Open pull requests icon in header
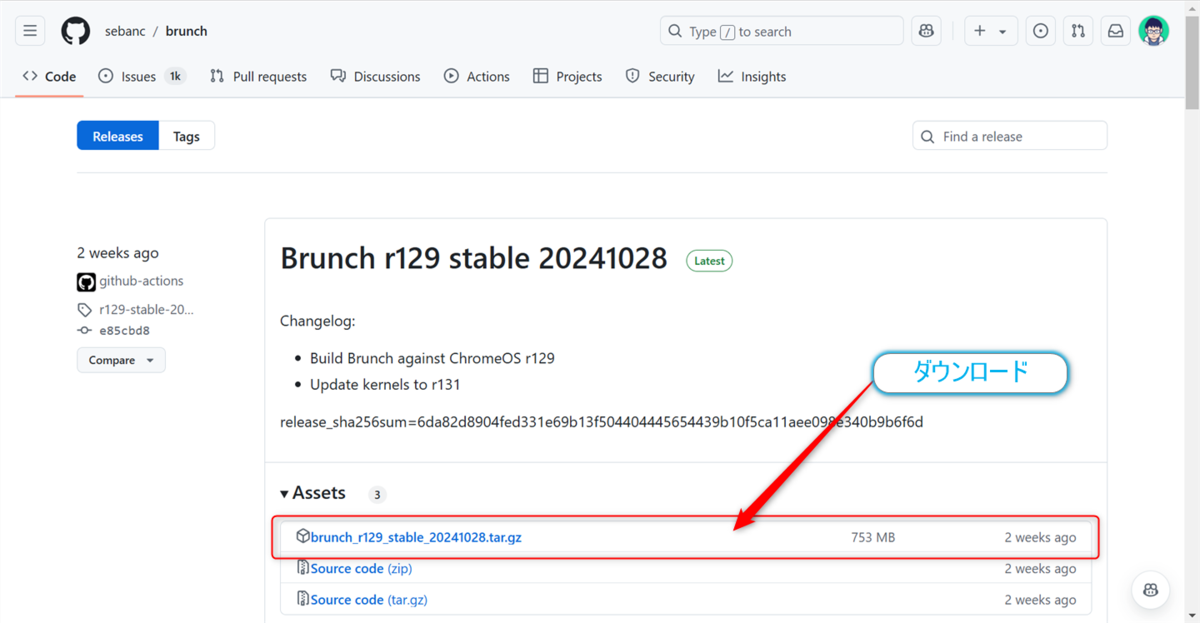The width and height of the screenshot is (1200, 623). pyautogui.click(x=1078, y=31)
